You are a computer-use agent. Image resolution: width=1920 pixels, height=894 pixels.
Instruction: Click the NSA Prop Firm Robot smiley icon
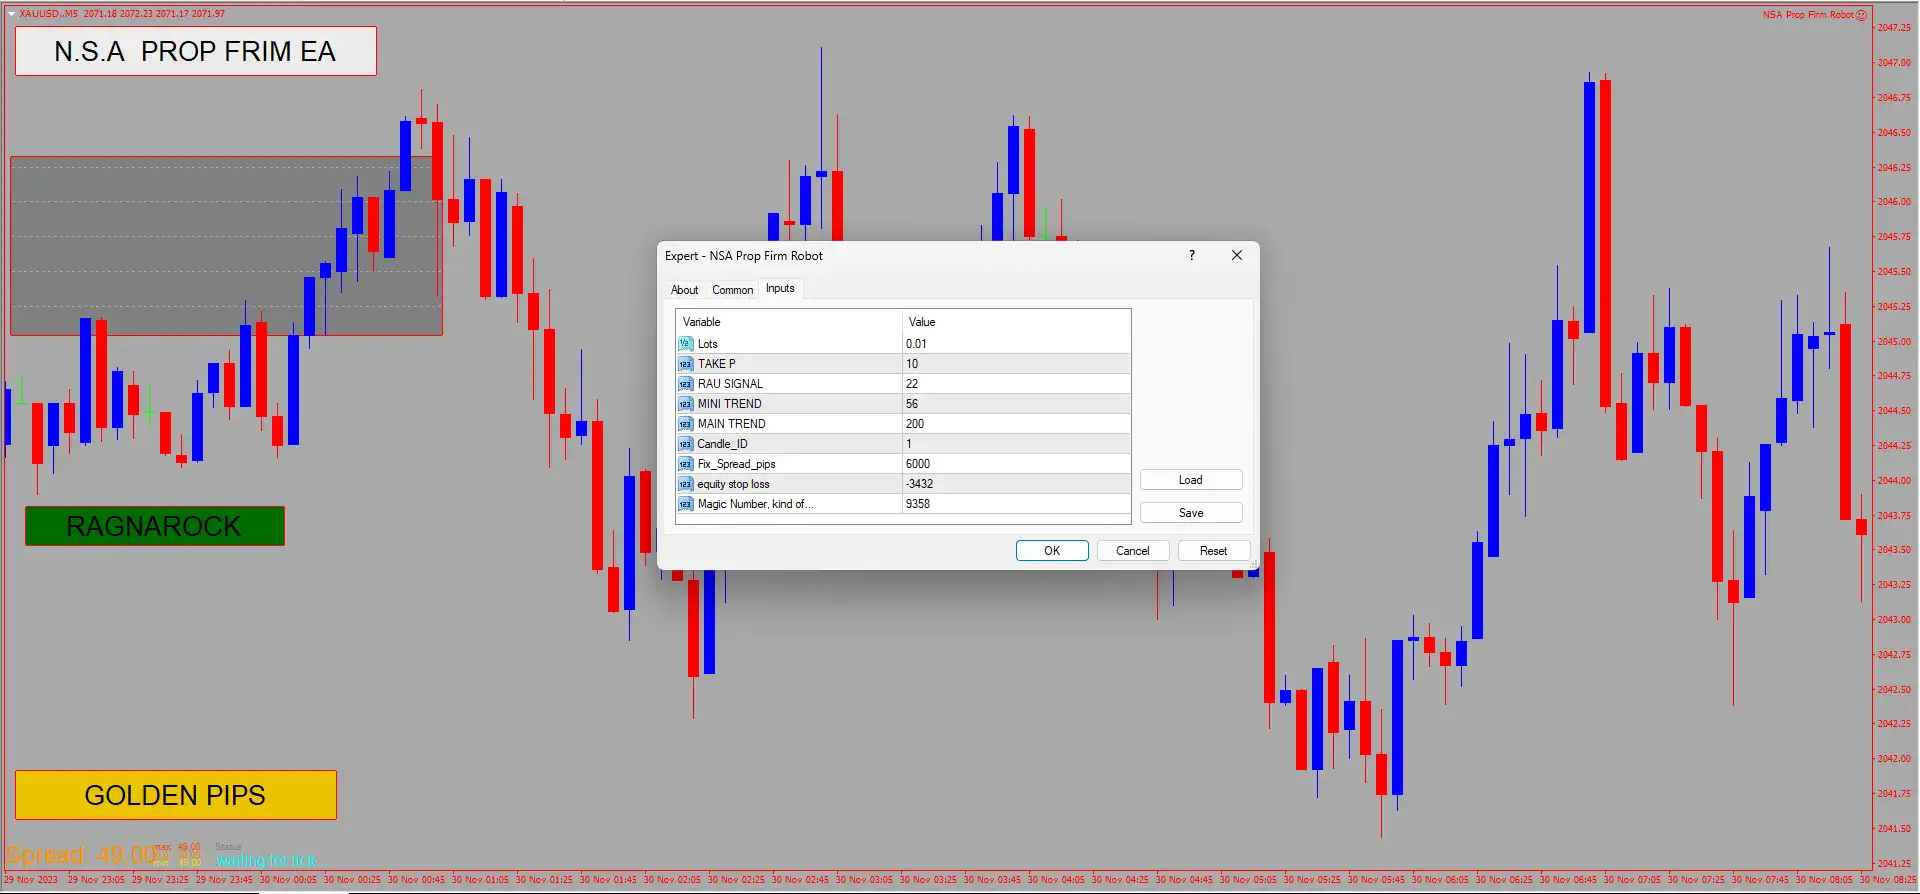tap(1861, 15)
